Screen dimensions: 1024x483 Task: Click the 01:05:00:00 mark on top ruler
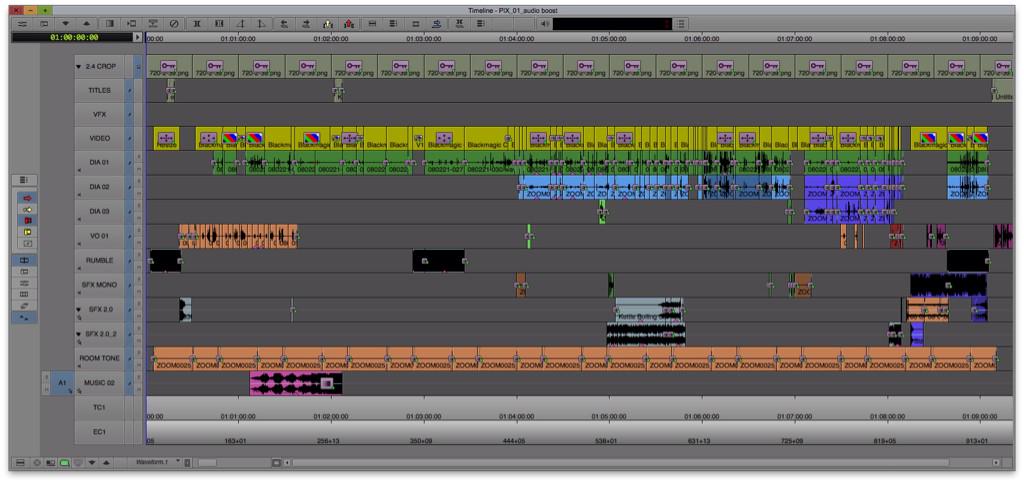609,39
